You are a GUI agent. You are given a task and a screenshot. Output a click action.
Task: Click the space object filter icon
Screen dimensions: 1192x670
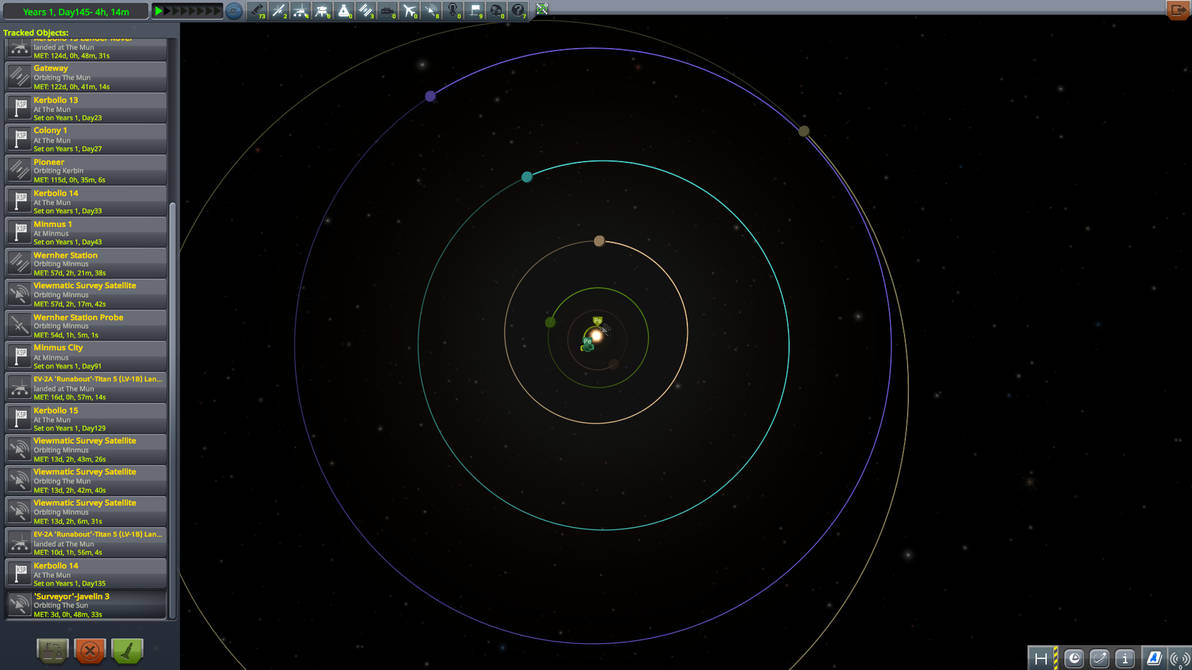496,11
